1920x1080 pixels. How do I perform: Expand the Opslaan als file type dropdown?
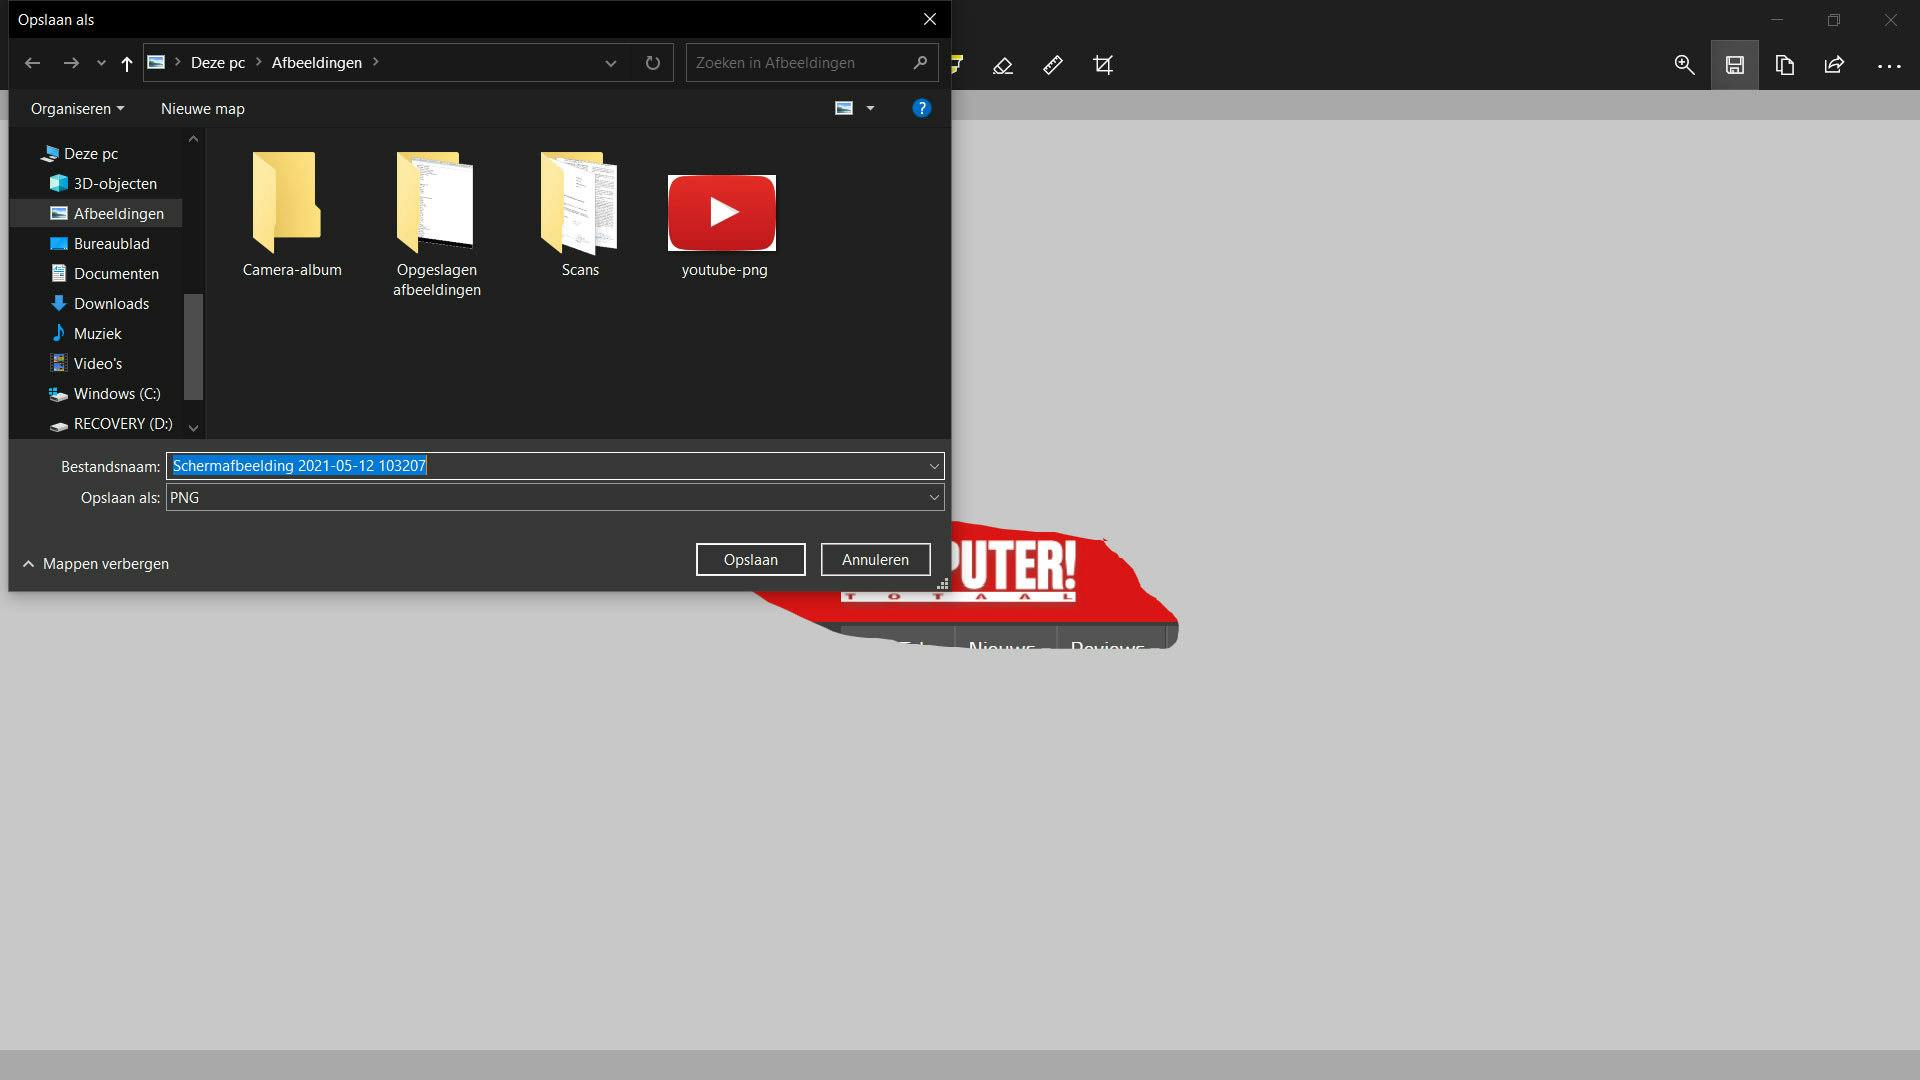click(x=934, y=498)
